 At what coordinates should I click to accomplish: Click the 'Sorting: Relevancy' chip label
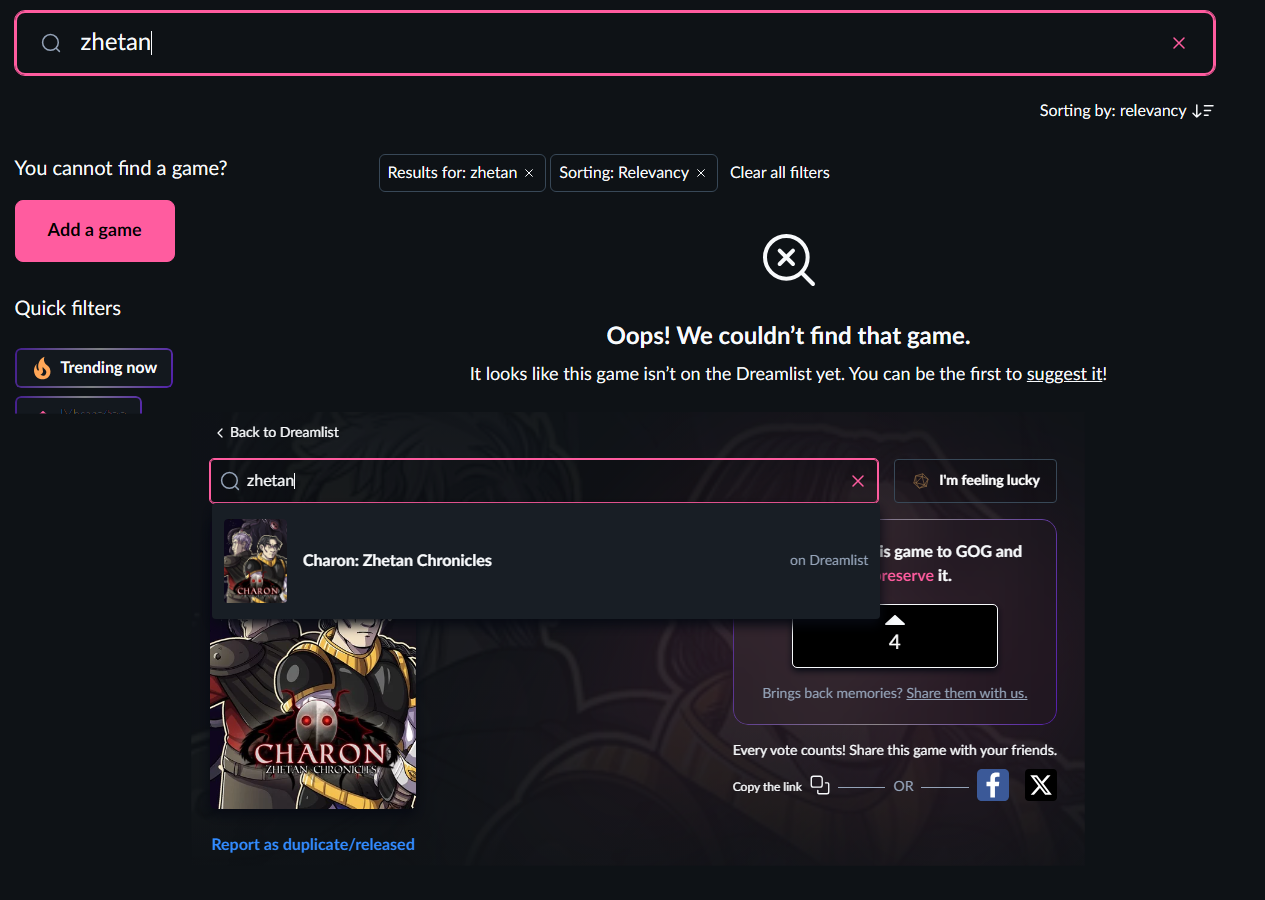[x=624, y=173]
